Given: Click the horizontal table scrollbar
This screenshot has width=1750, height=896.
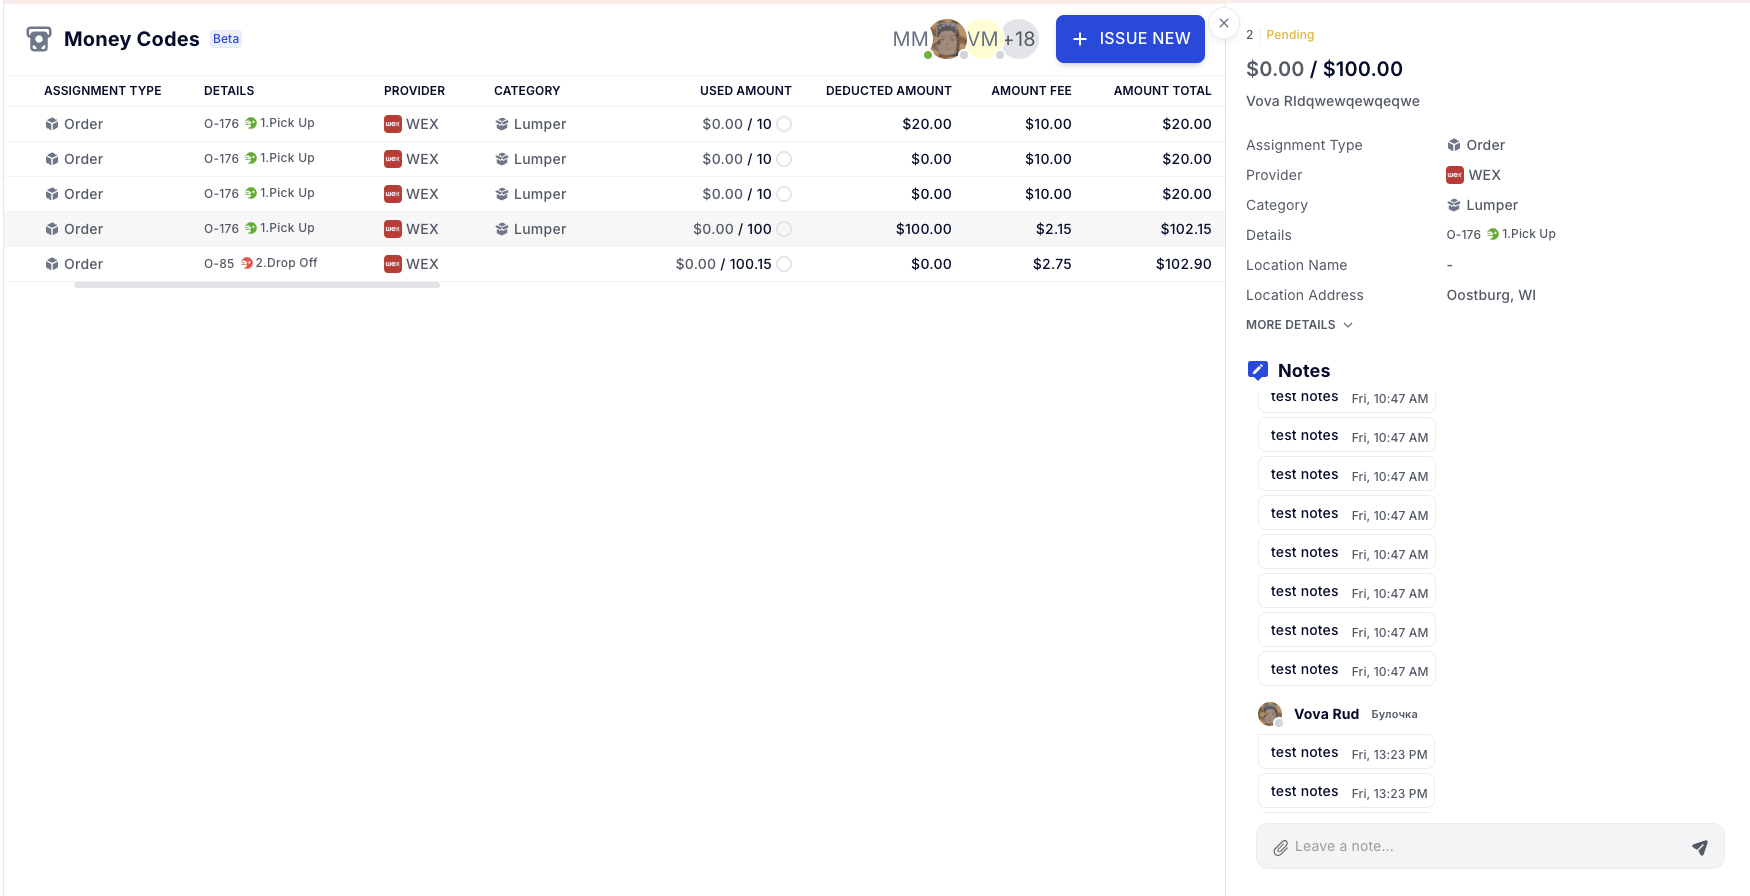Looking at the screenshot, I should tap(257, 285).
